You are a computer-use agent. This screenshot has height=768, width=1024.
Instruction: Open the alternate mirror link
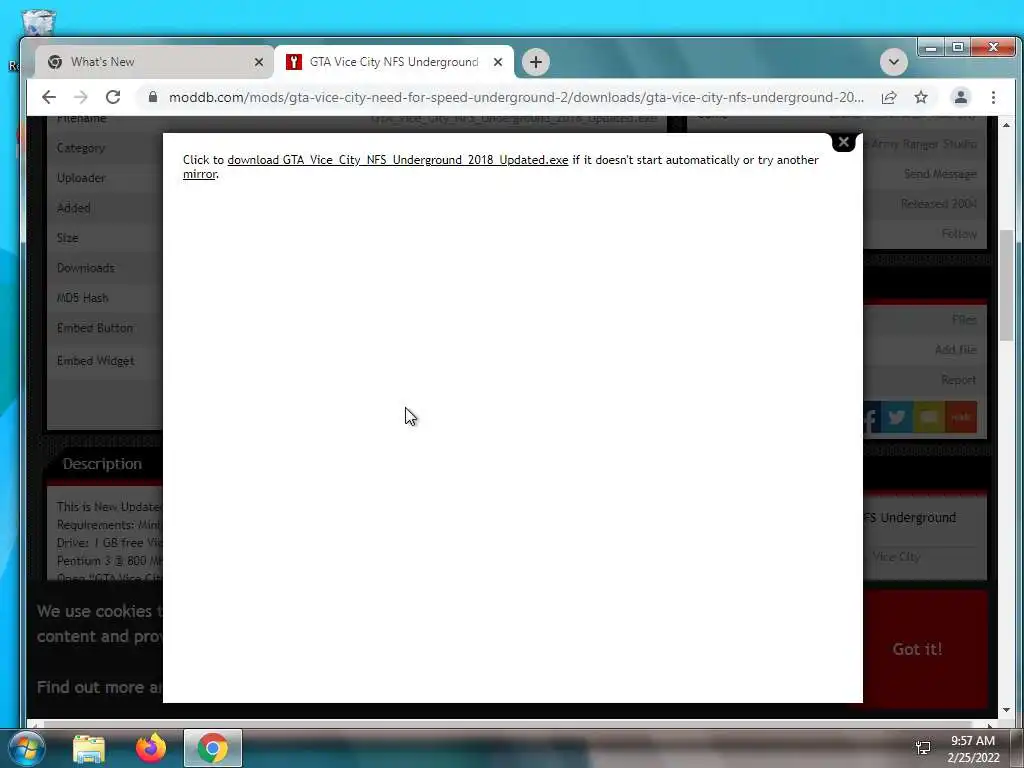(199, 174)
